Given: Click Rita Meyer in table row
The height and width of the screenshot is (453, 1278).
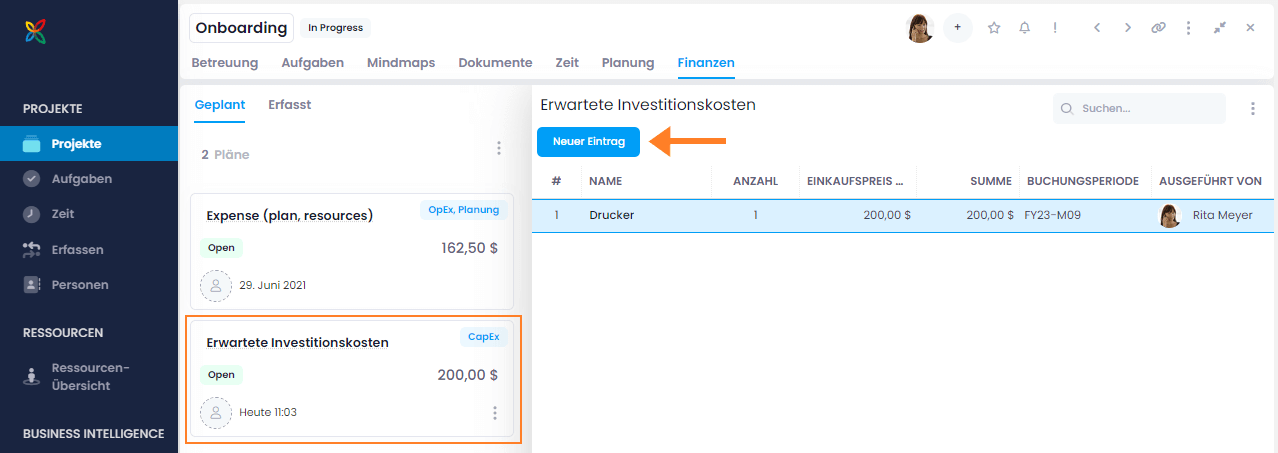Looking at the screenshot, I should (x=1223, y=215).
